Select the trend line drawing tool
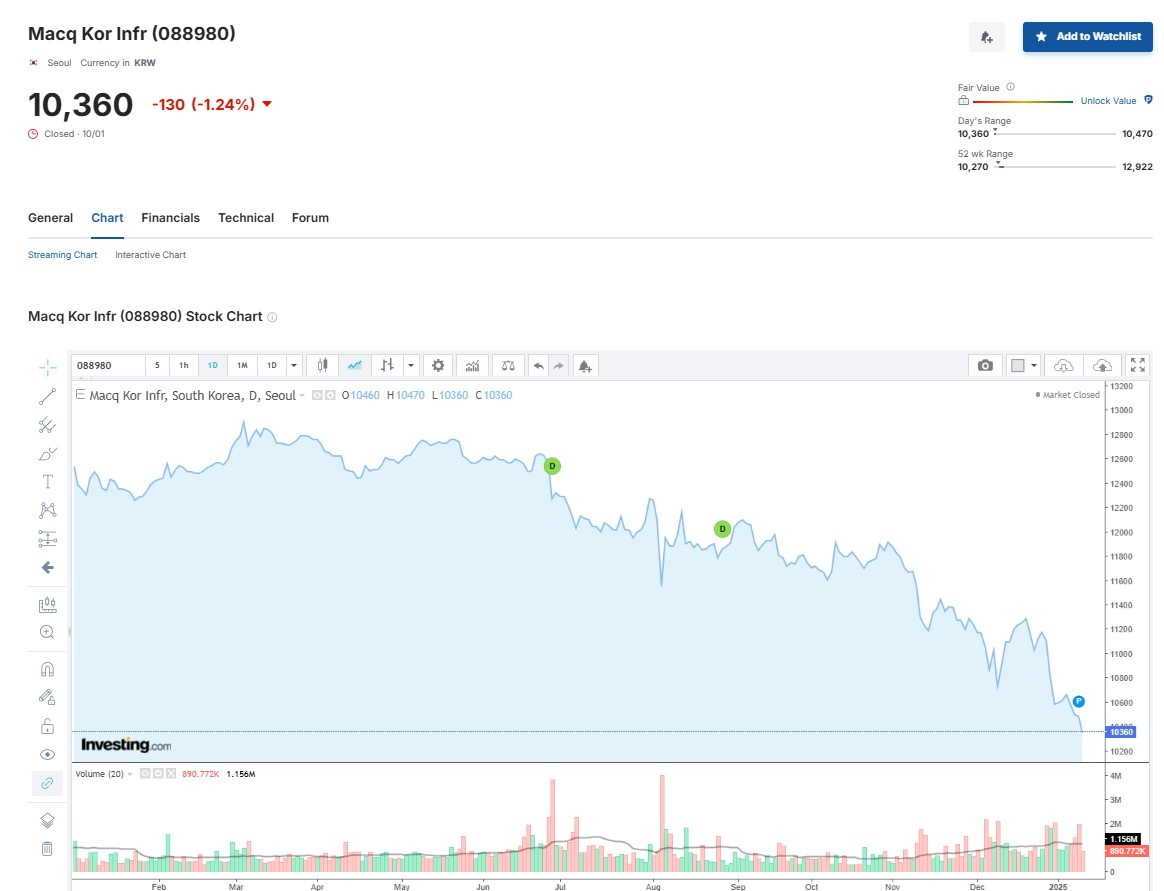Screen dimensions: 1164x891 pyautogui.click(x=48, y=396)
